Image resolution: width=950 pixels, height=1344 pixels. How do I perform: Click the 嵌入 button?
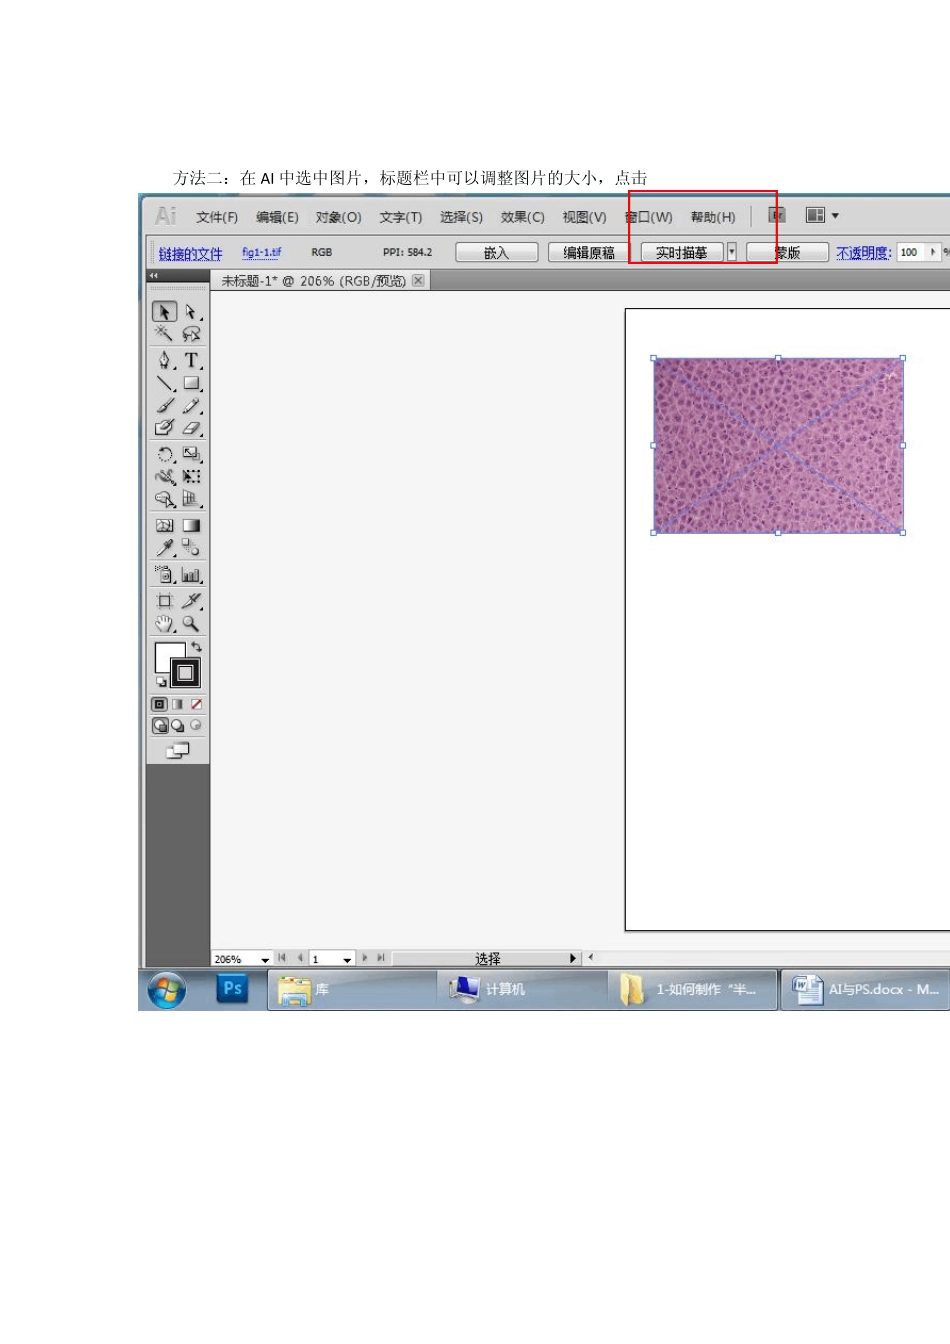tap(497, 253)
